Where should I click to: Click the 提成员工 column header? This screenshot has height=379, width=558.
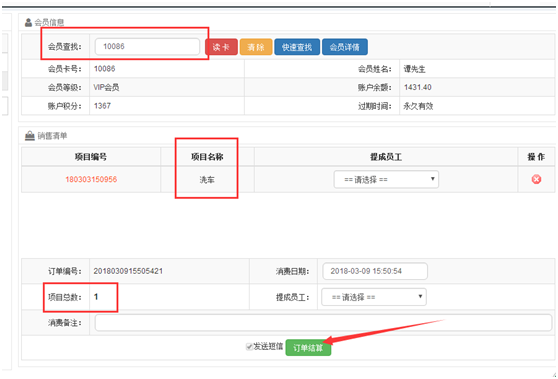click(386, 157)
